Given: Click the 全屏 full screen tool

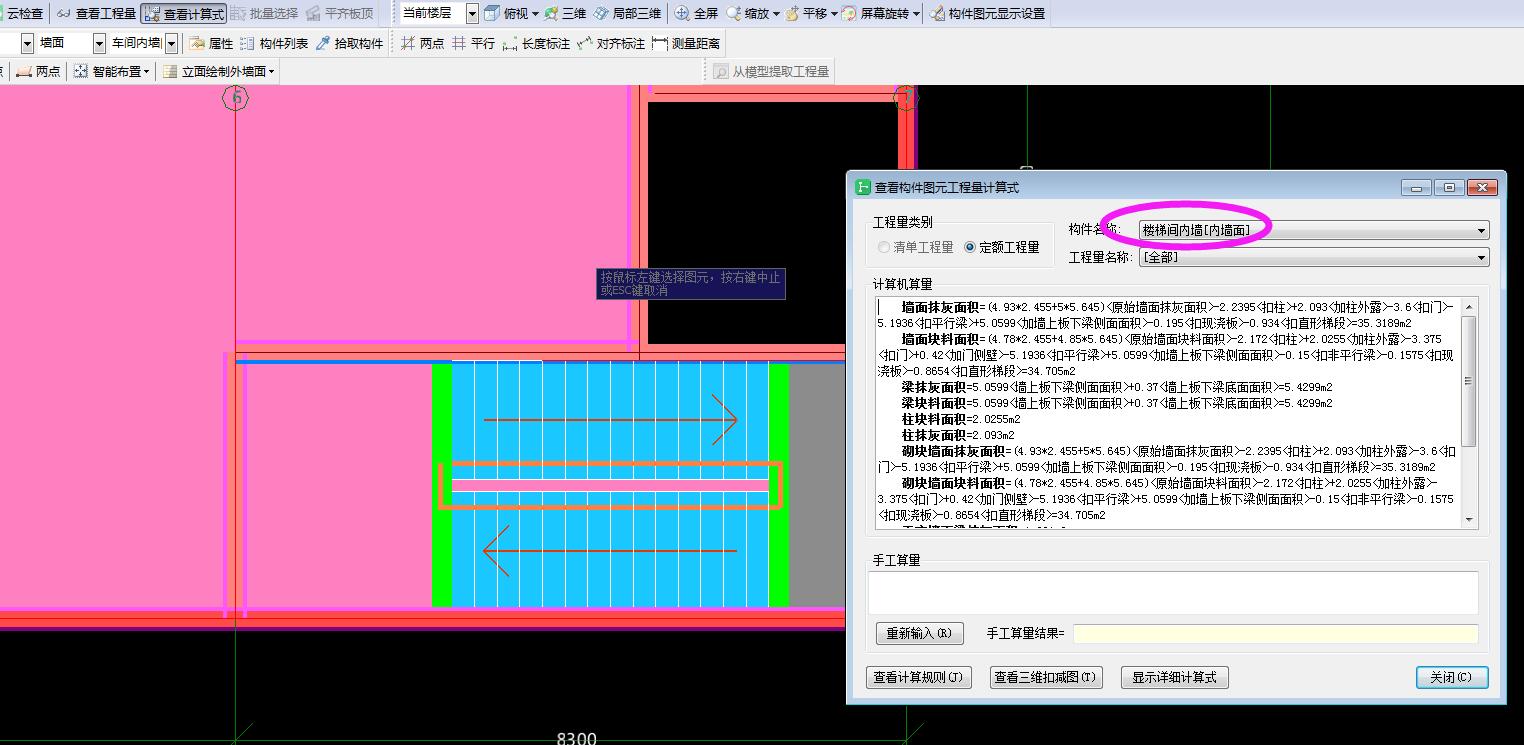Looking at the screenshot, I should coord(696,13).
